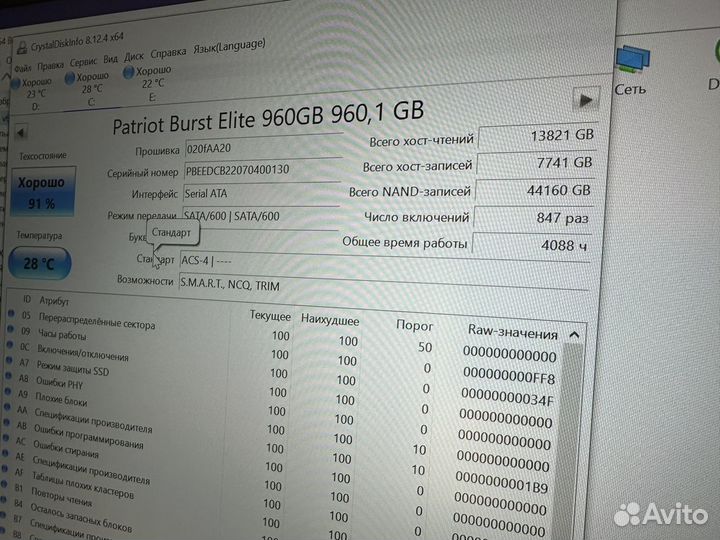Click raw value 0000000001B9

tap(502, 483)
